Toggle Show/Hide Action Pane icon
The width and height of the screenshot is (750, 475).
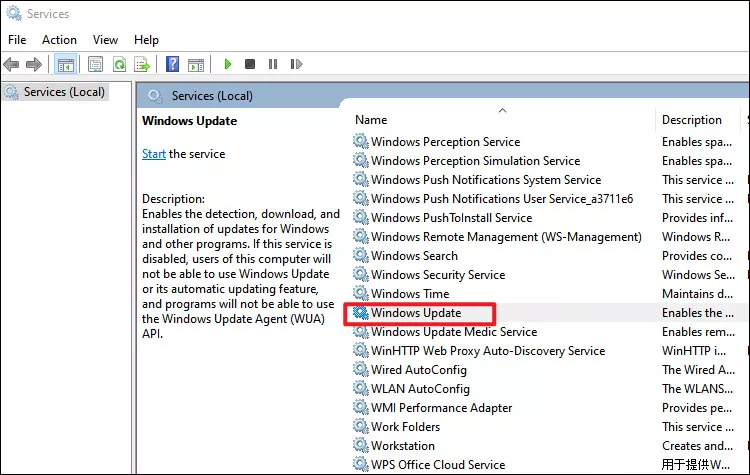pyautogui.click(x=196, y=64)
